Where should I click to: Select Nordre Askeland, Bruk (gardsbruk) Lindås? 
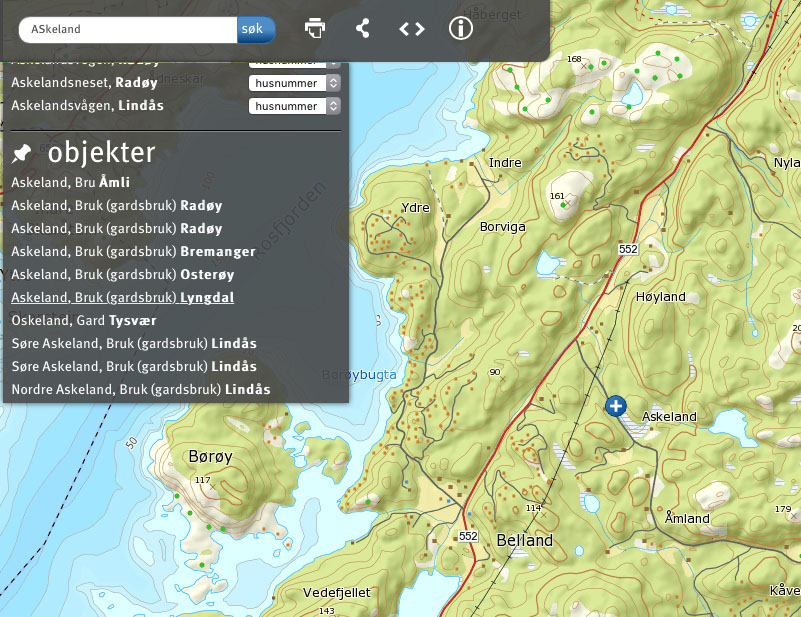pos(141,389)
